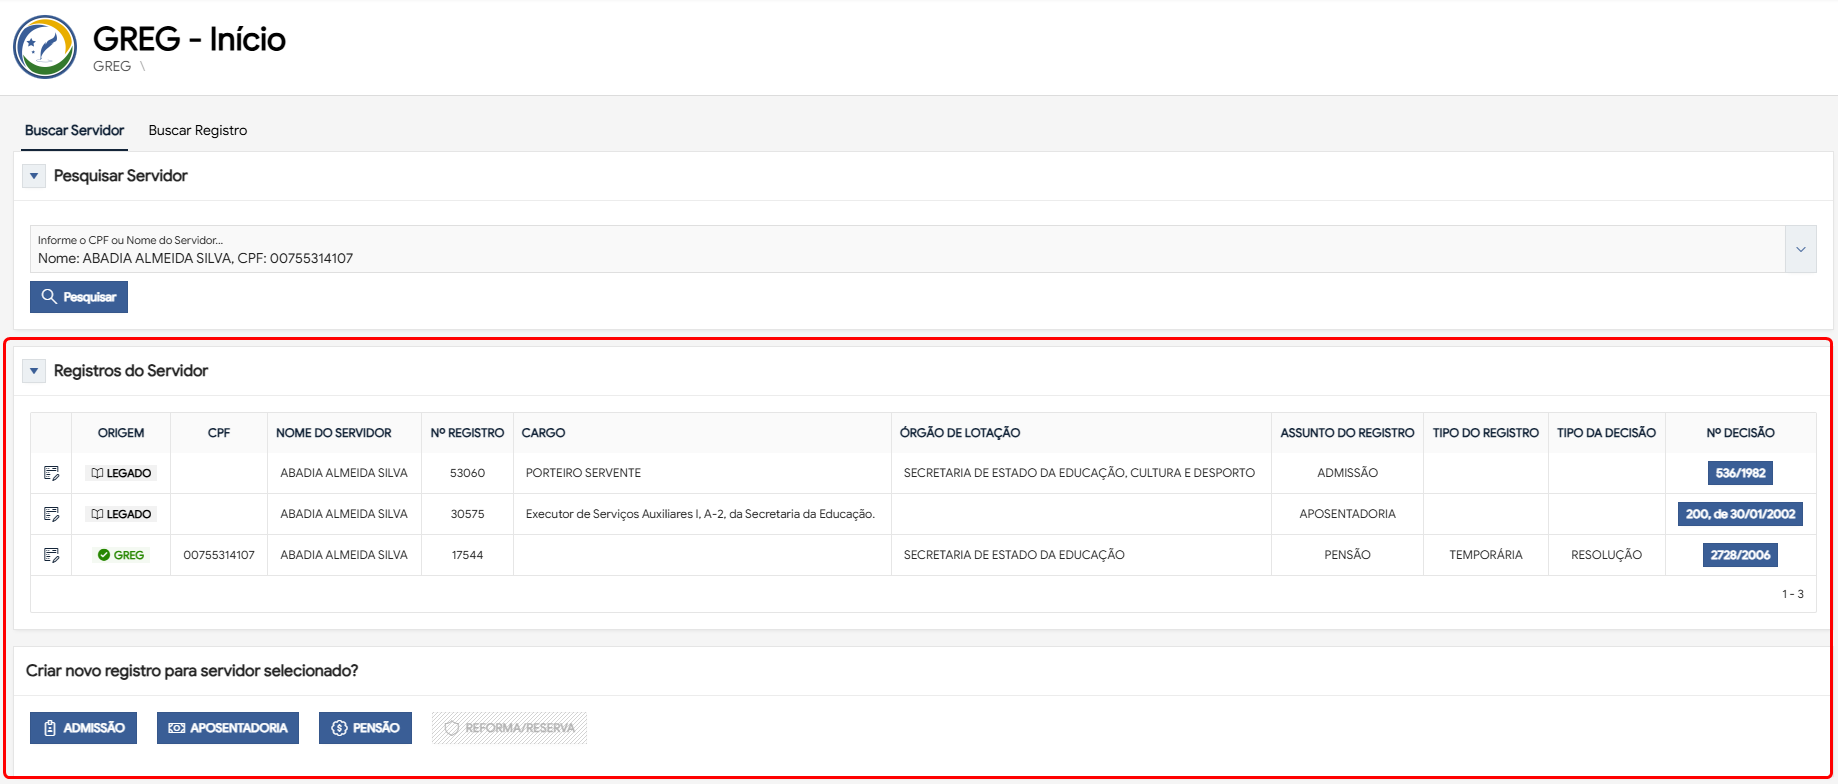
Task: Click the GREG origin badge with checkmark
Action: click(x=121, y=555)
